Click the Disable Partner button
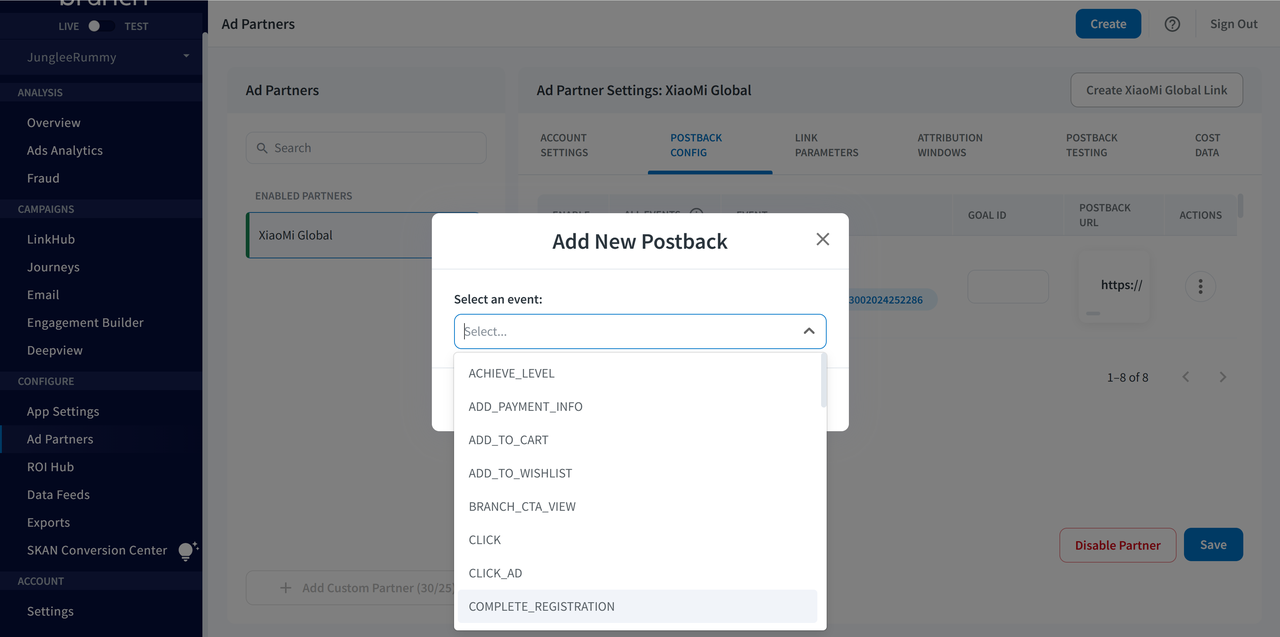The width and height of the screenshot is (1280, 637). pos(1117,545)
